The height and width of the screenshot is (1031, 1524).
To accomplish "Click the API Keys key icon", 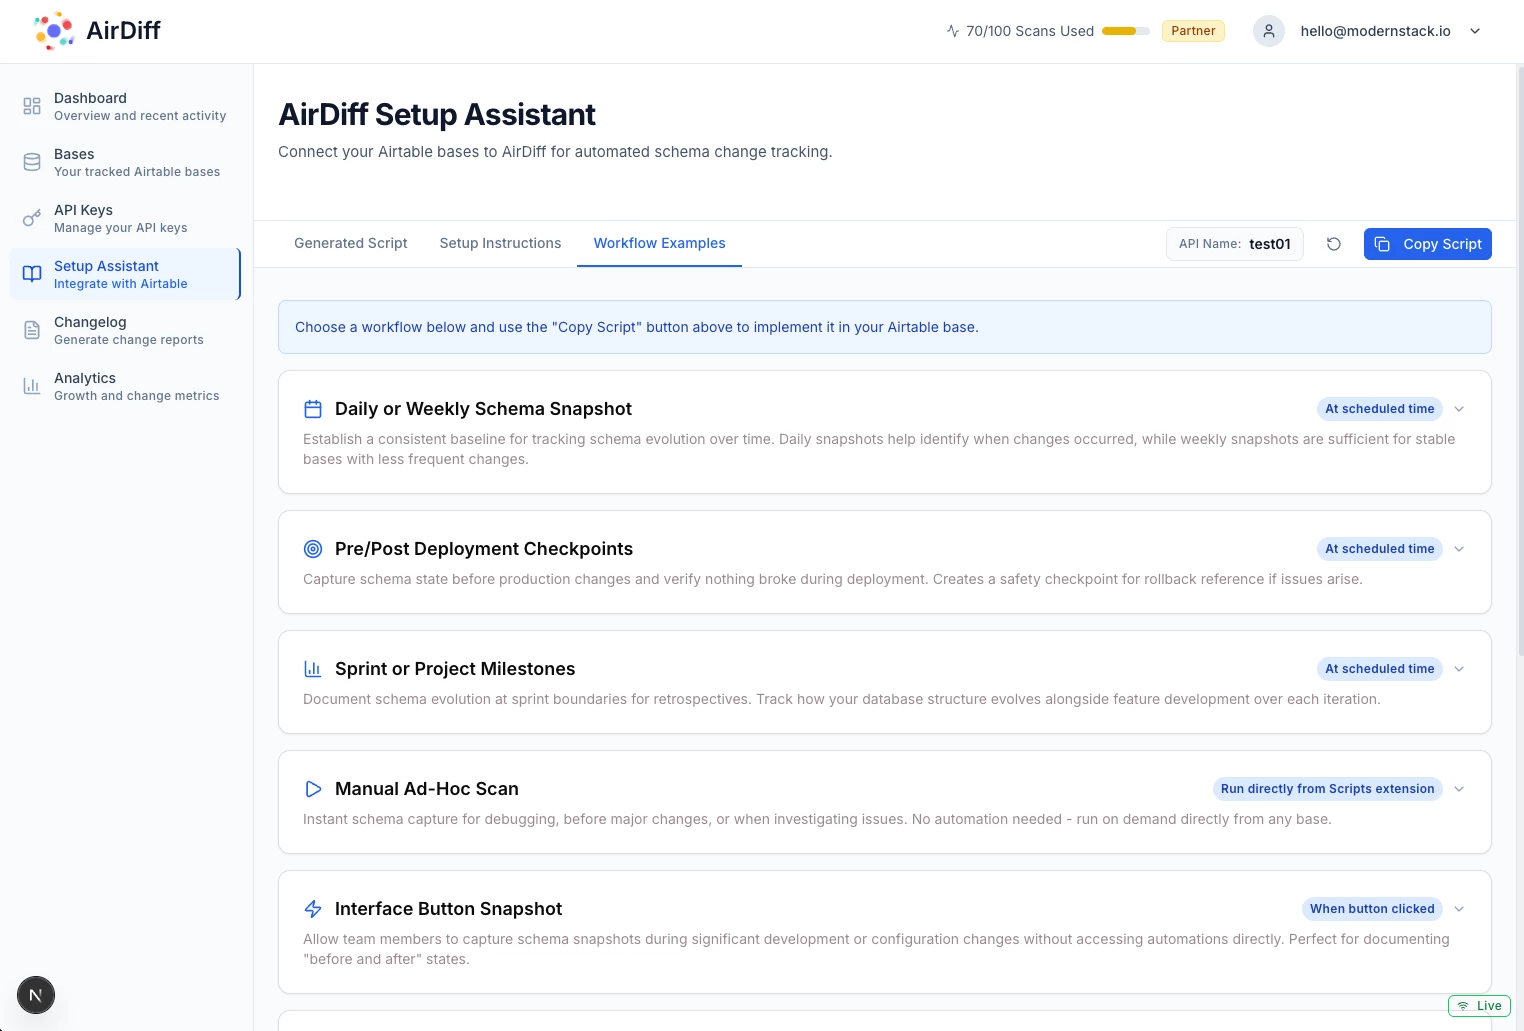I will point(32,218).
